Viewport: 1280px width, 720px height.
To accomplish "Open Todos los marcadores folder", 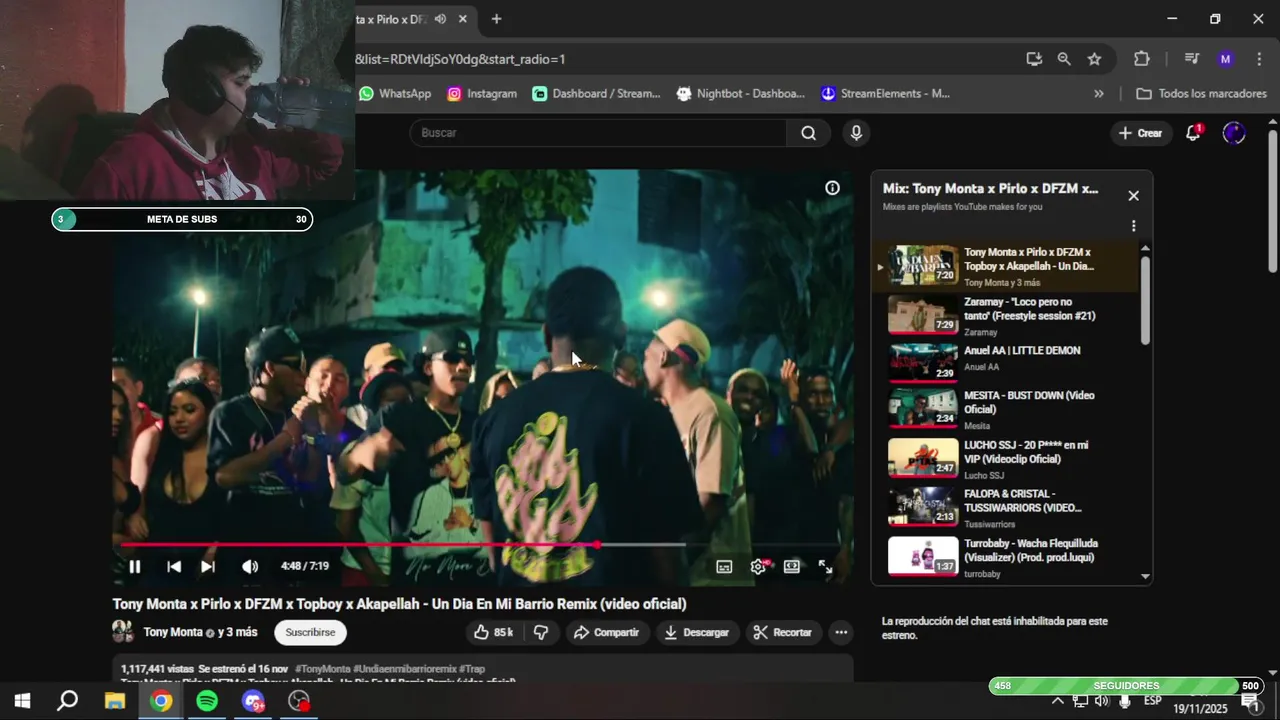I will (1201, 93).
